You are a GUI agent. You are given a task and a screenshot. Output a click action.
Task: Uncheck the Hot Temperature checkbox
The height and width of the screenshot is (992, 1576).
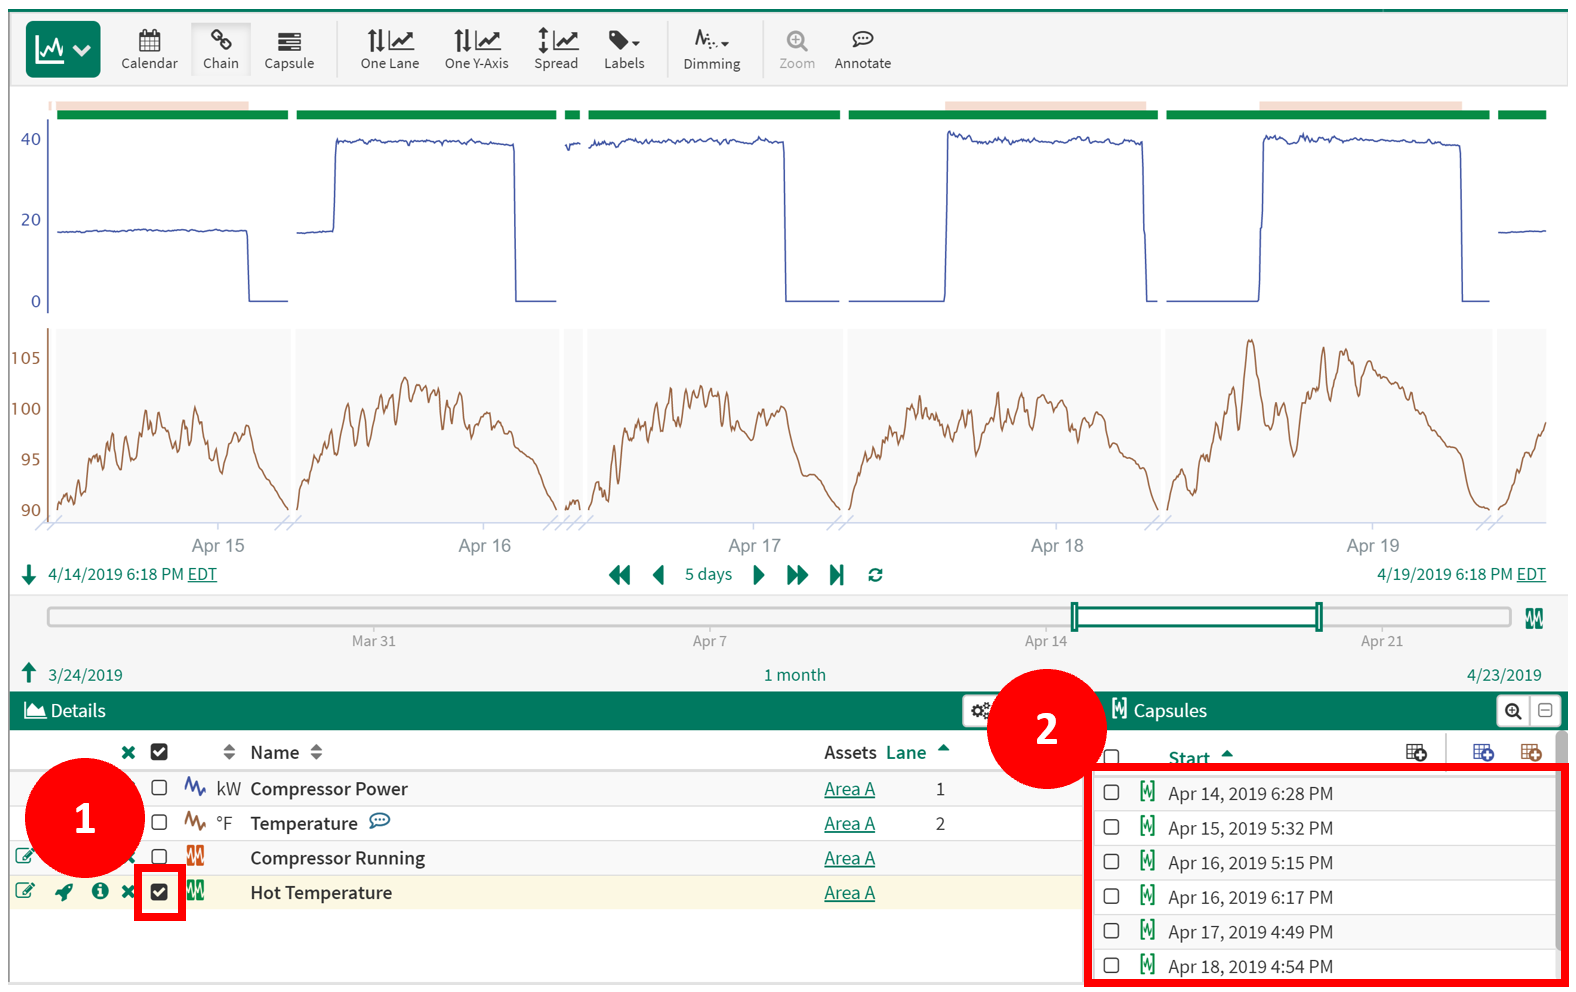click(159, 892)
